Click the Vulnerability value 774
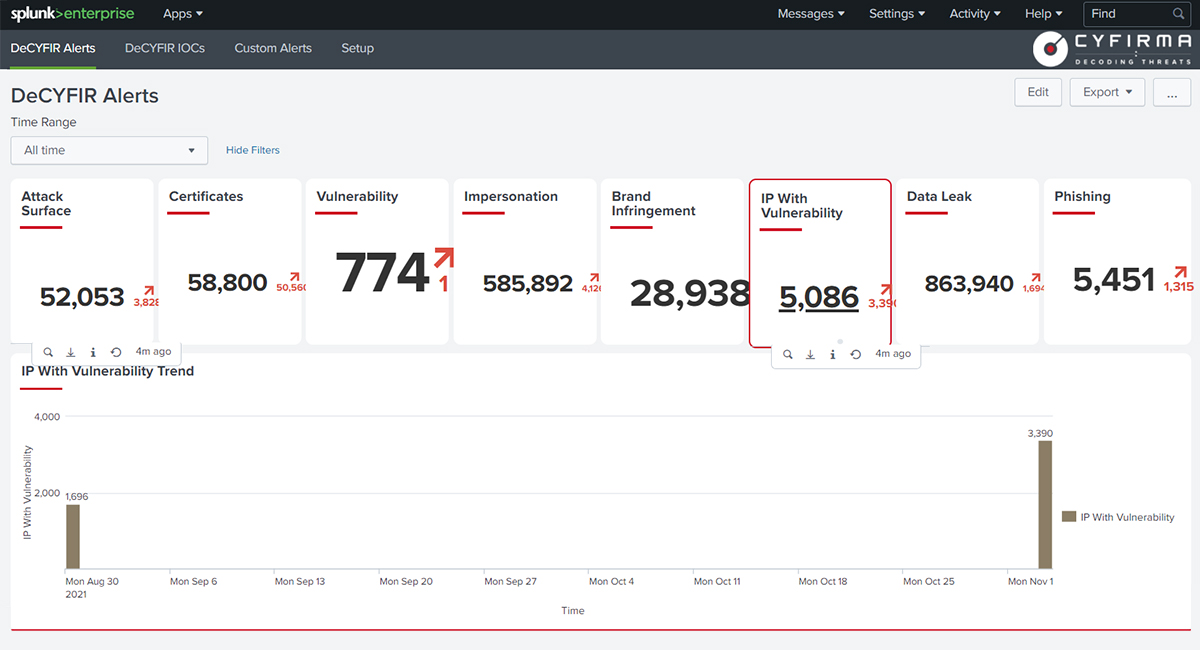This screenshot has width=1200, height=650. tap(382, 272)
